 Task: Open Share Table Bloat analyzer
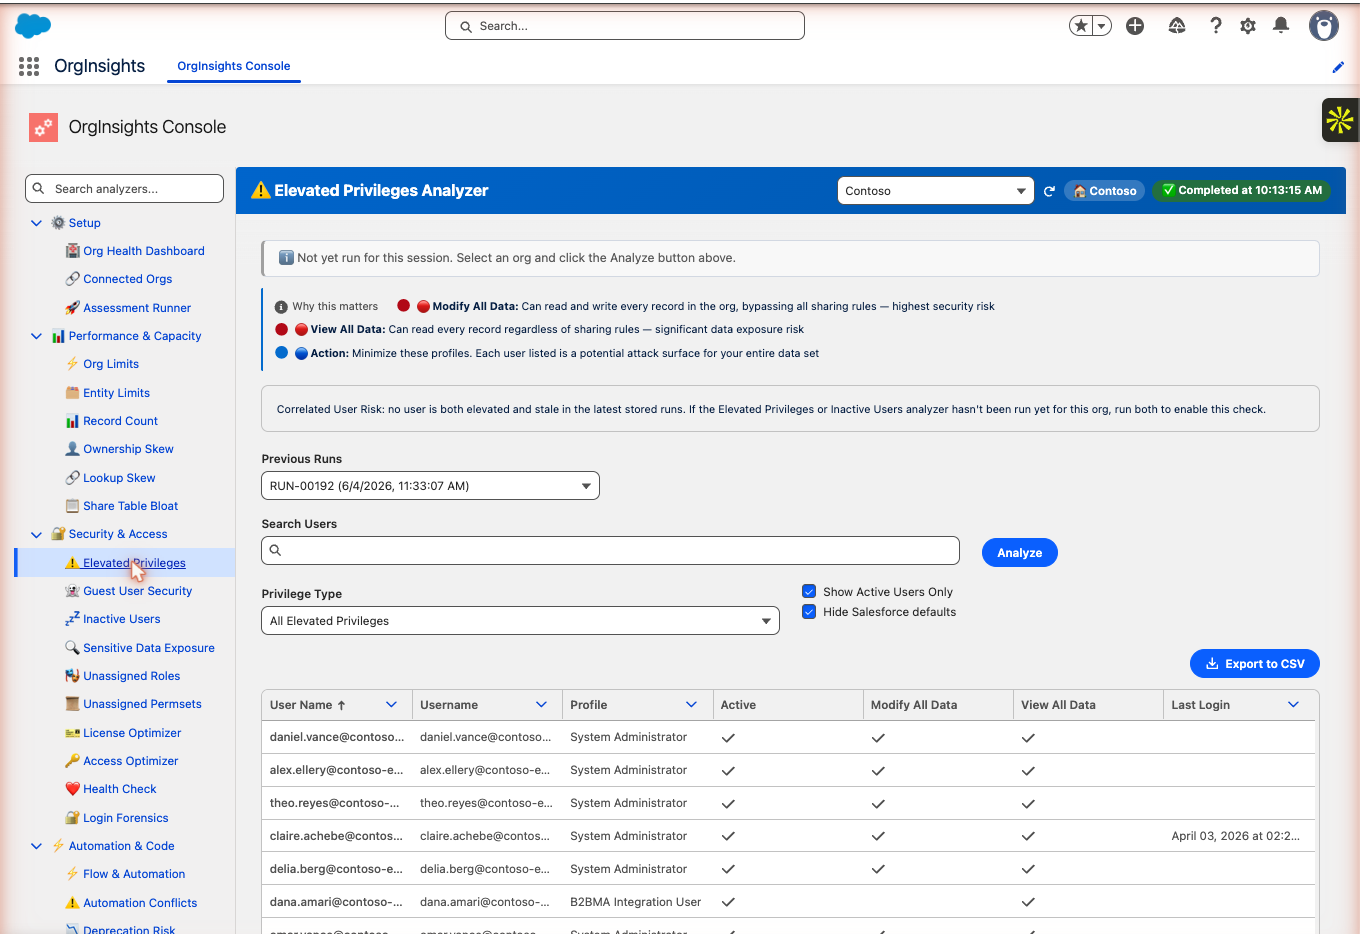pos(130,506)
